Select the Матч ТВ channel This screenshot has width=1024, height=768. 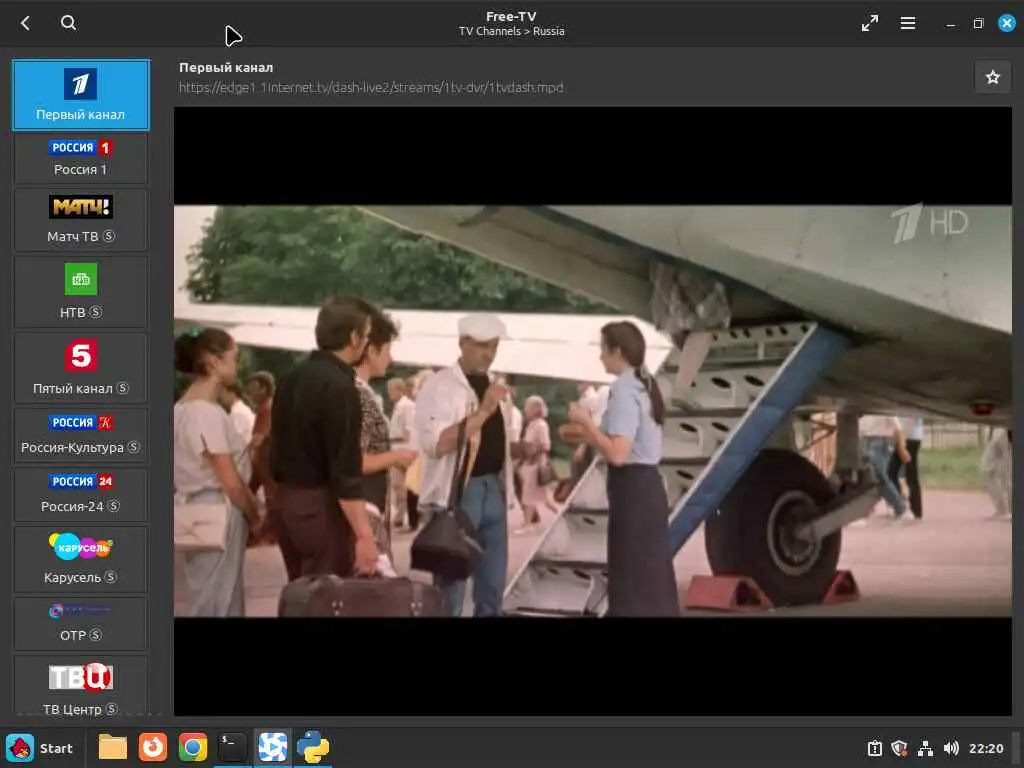click(81, 219)
